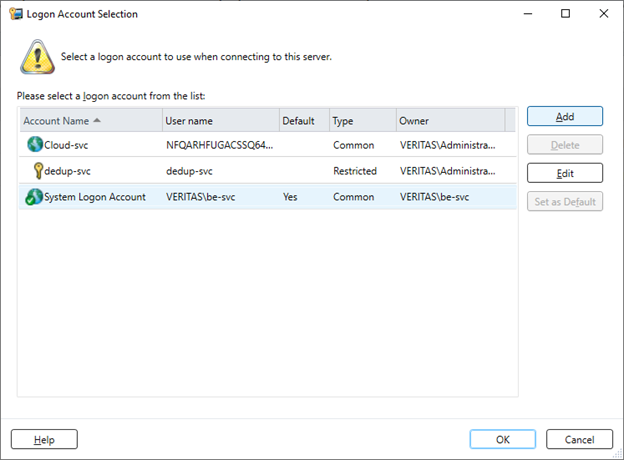Add a new logon account
This screenshot has height=460, width=624.
[565, 117]
